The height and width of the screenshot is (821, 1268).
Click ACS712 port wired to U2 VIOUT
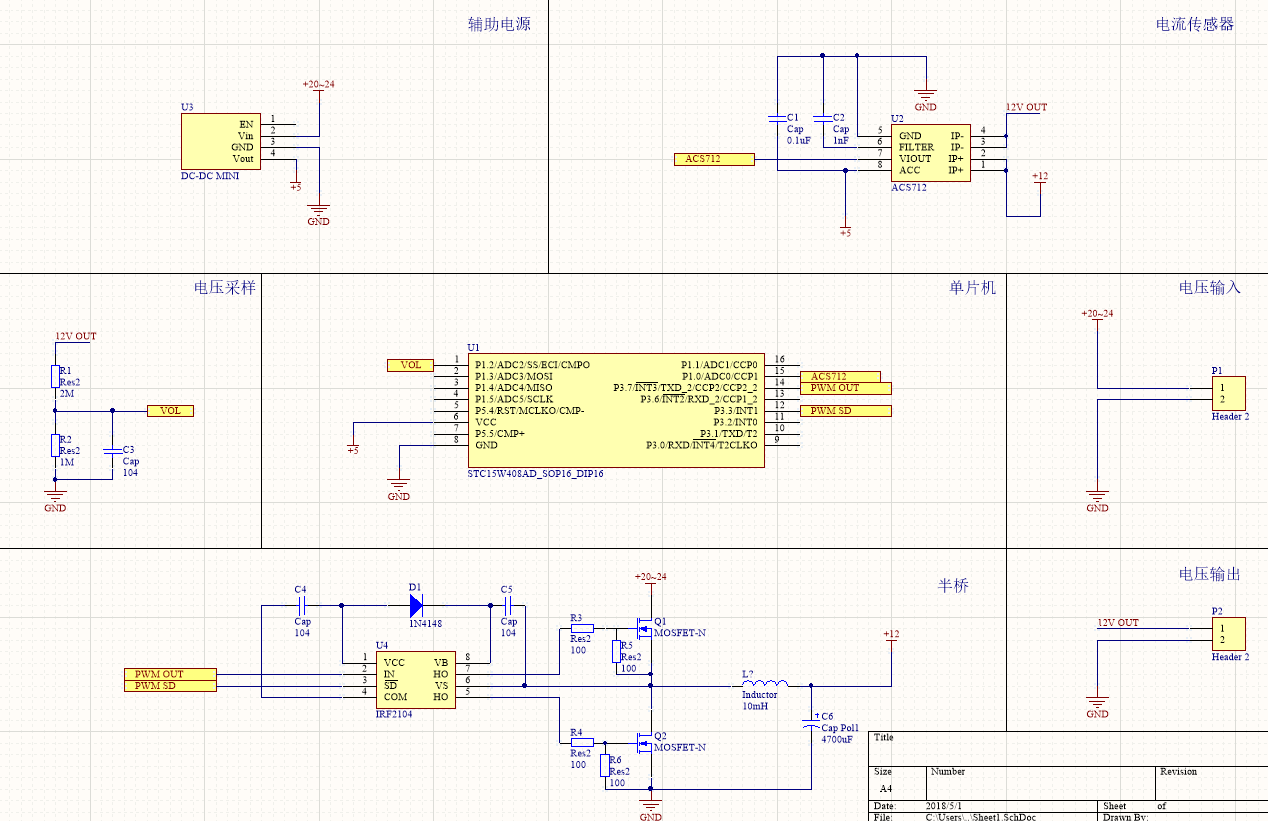[x=714, y=159]
